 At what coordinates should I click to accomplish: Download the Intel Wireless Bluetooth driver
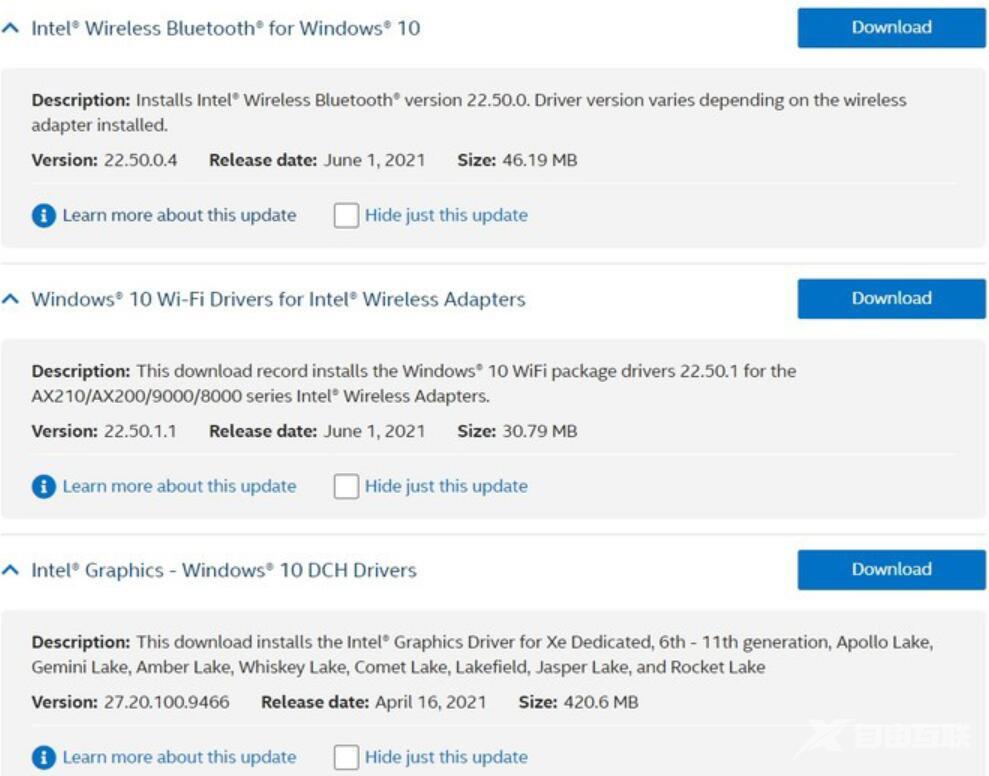pos(889,27)
